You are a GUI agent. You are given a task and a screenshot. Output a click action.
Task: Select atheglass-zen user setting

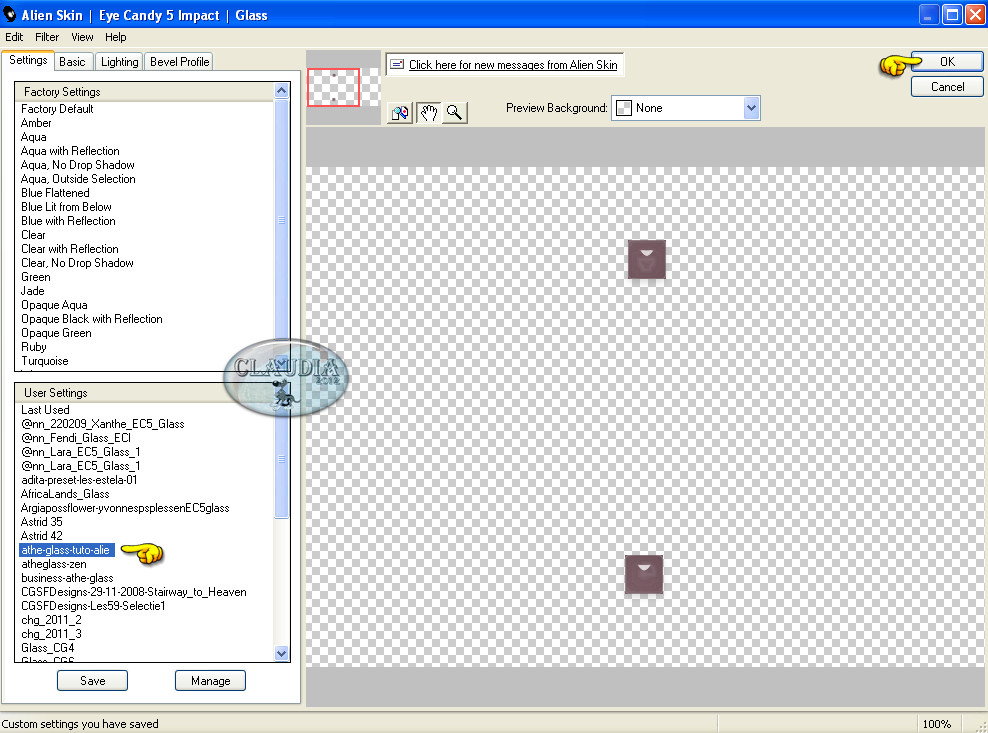pos(54,564)
